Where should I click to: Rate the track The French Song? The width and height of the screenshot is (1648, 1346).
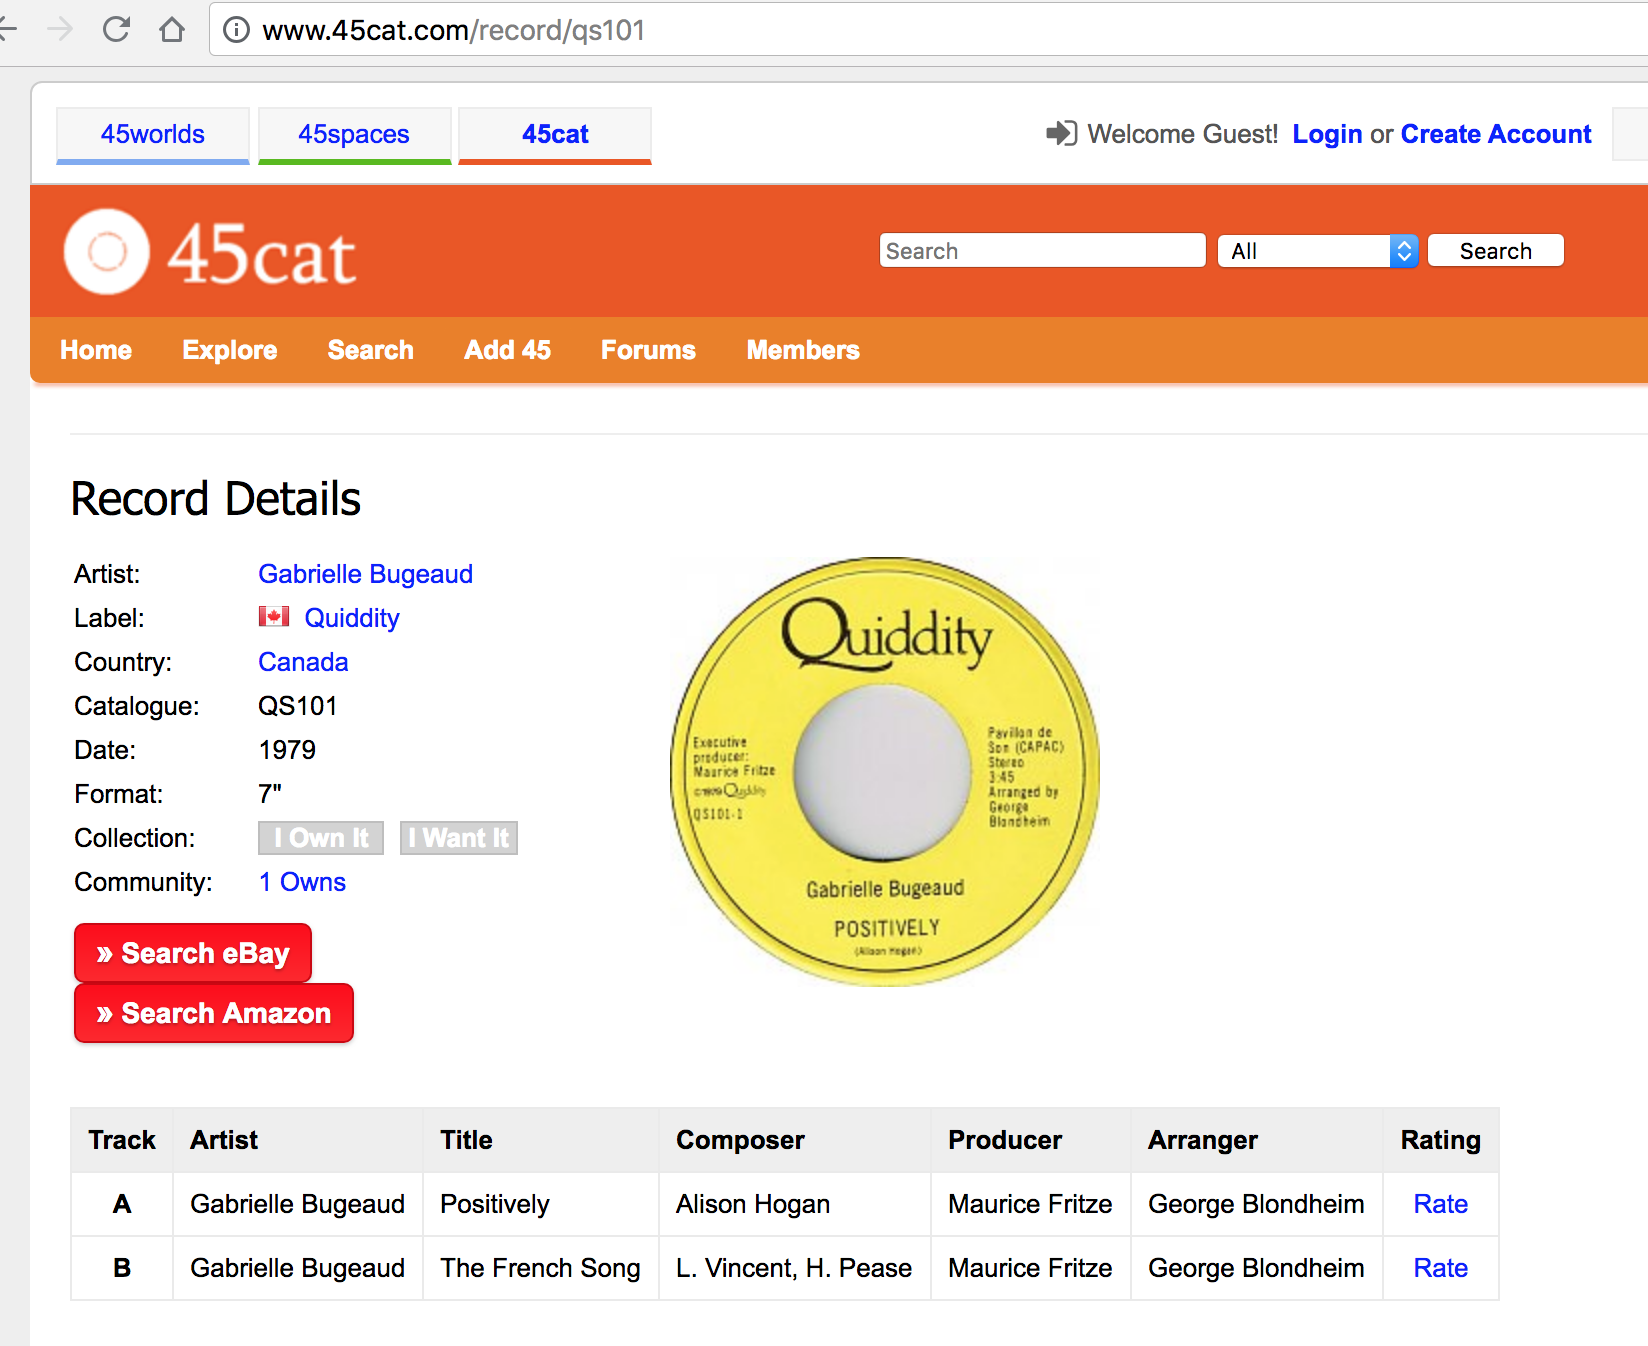tap(1440, 1268)
